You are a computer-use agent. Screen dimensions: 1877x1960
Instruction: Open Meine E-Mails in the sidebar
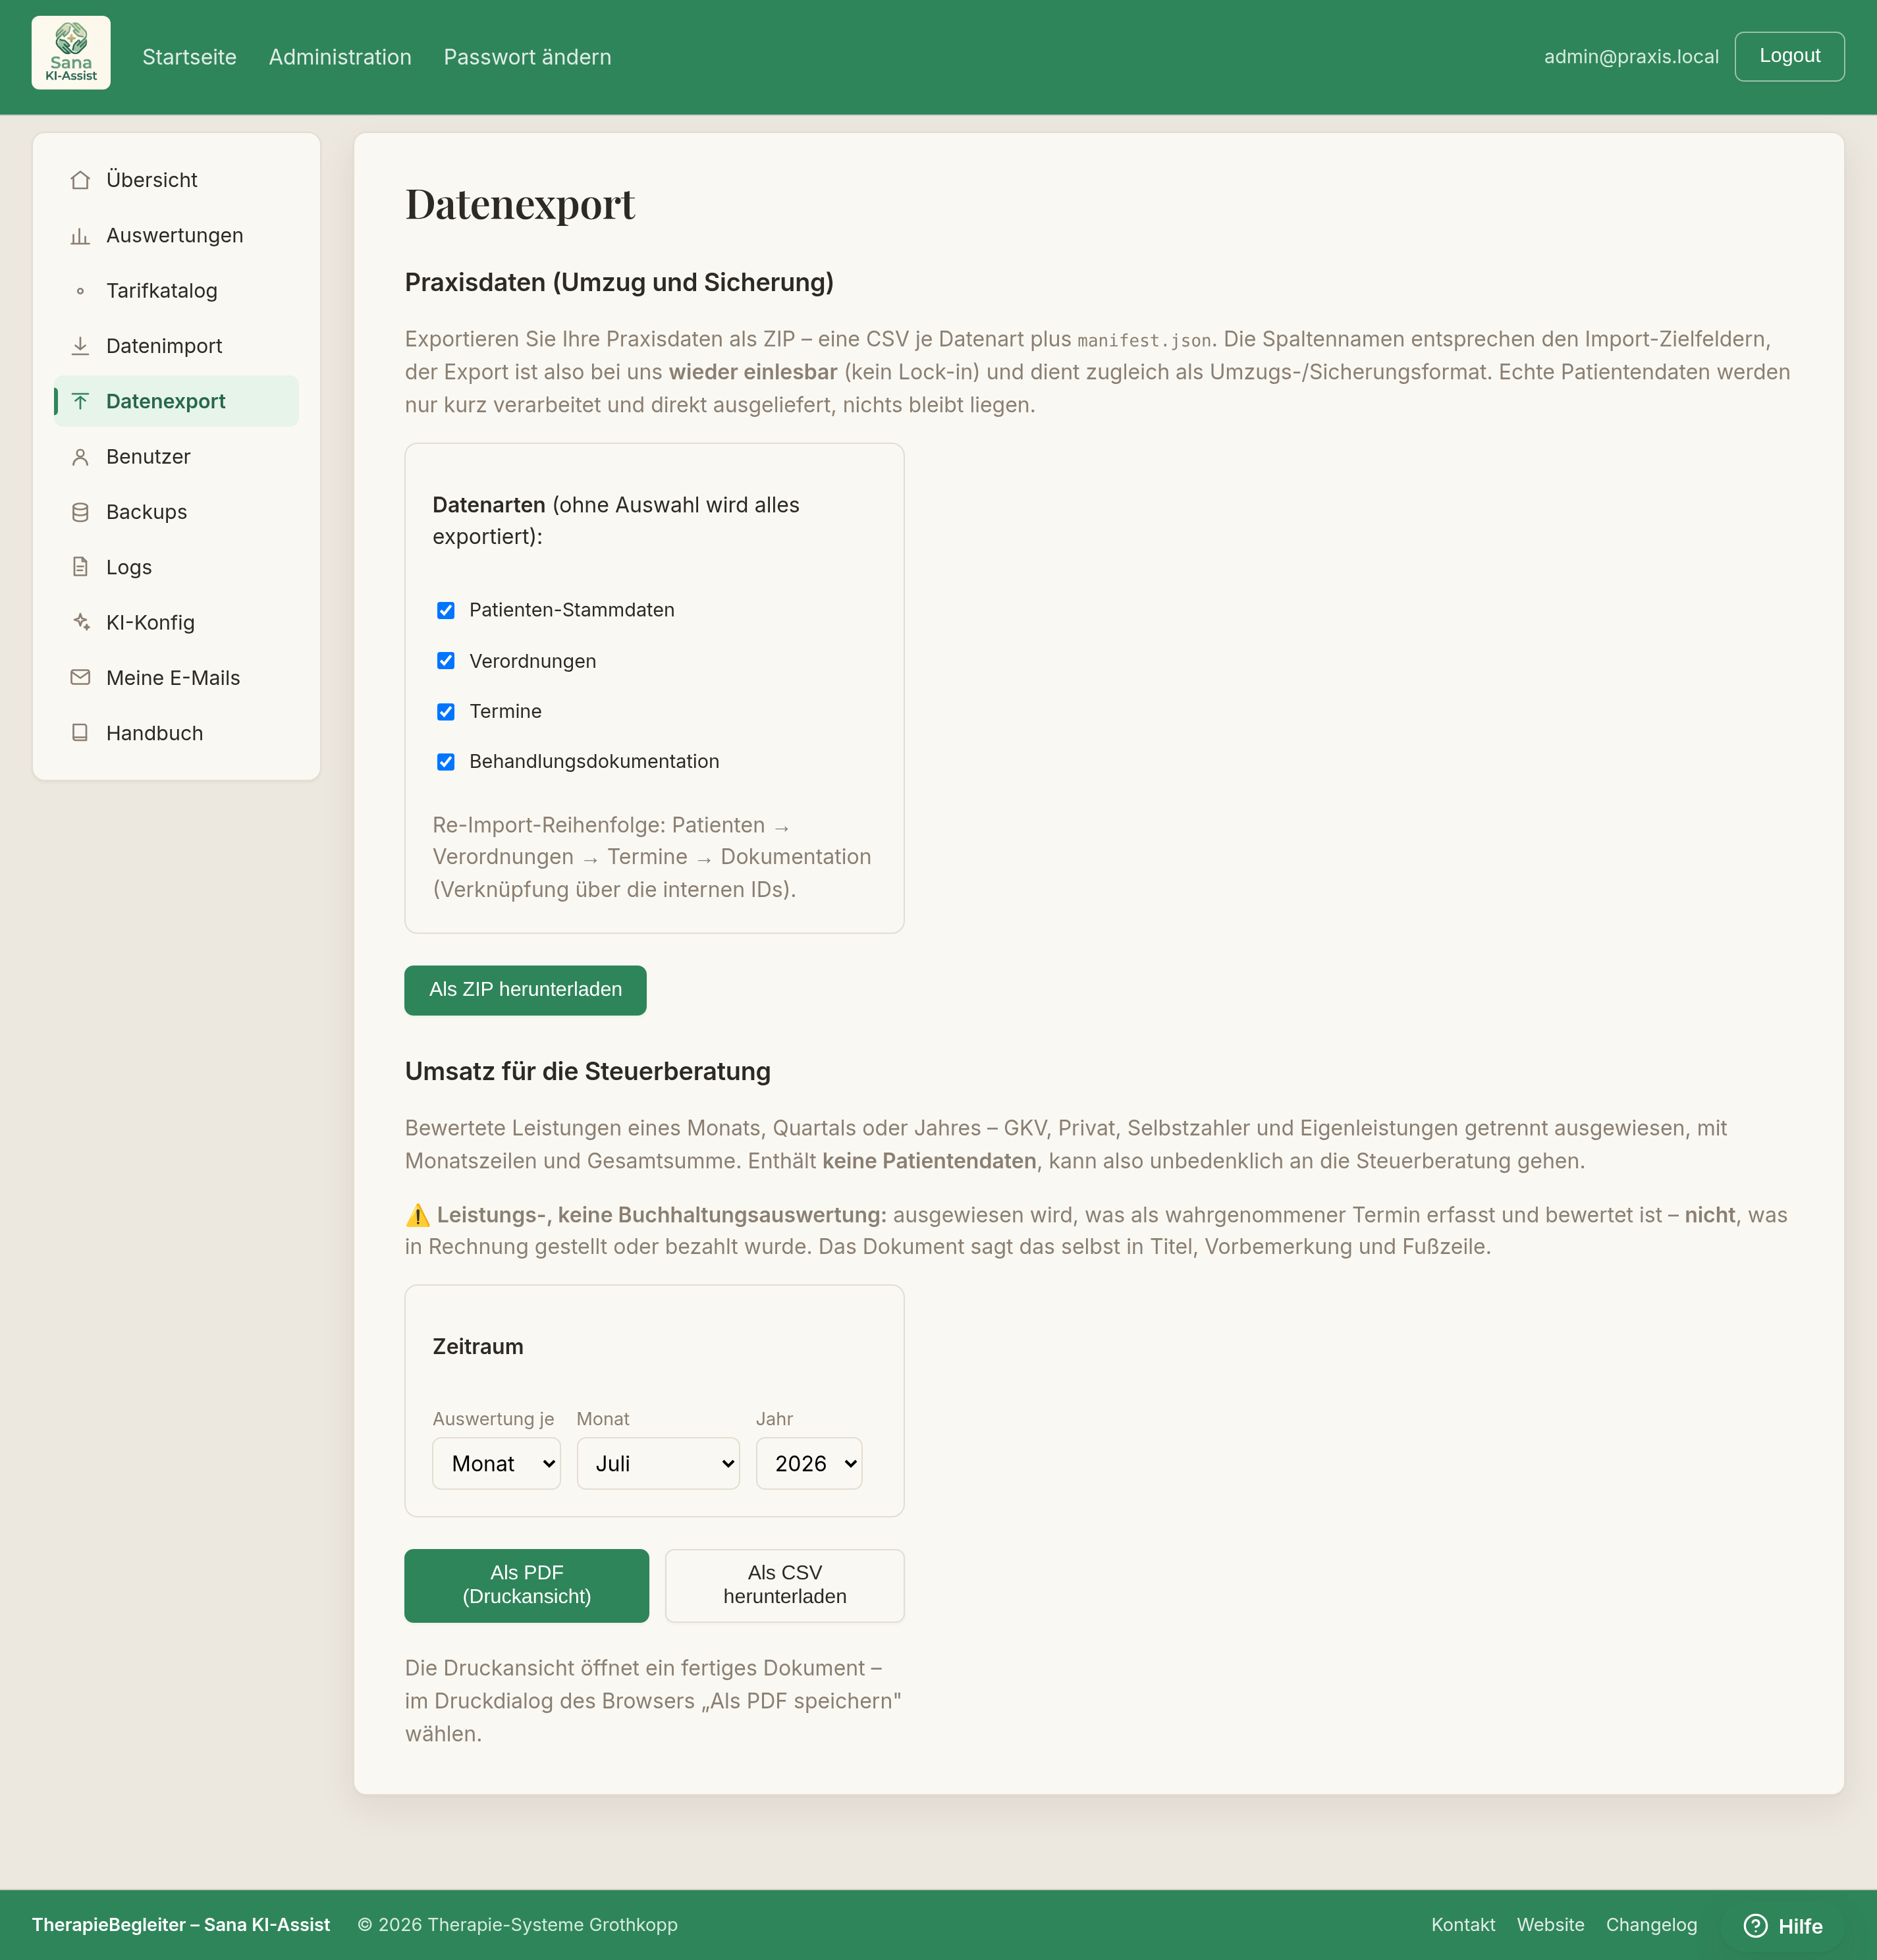[176, 678]
